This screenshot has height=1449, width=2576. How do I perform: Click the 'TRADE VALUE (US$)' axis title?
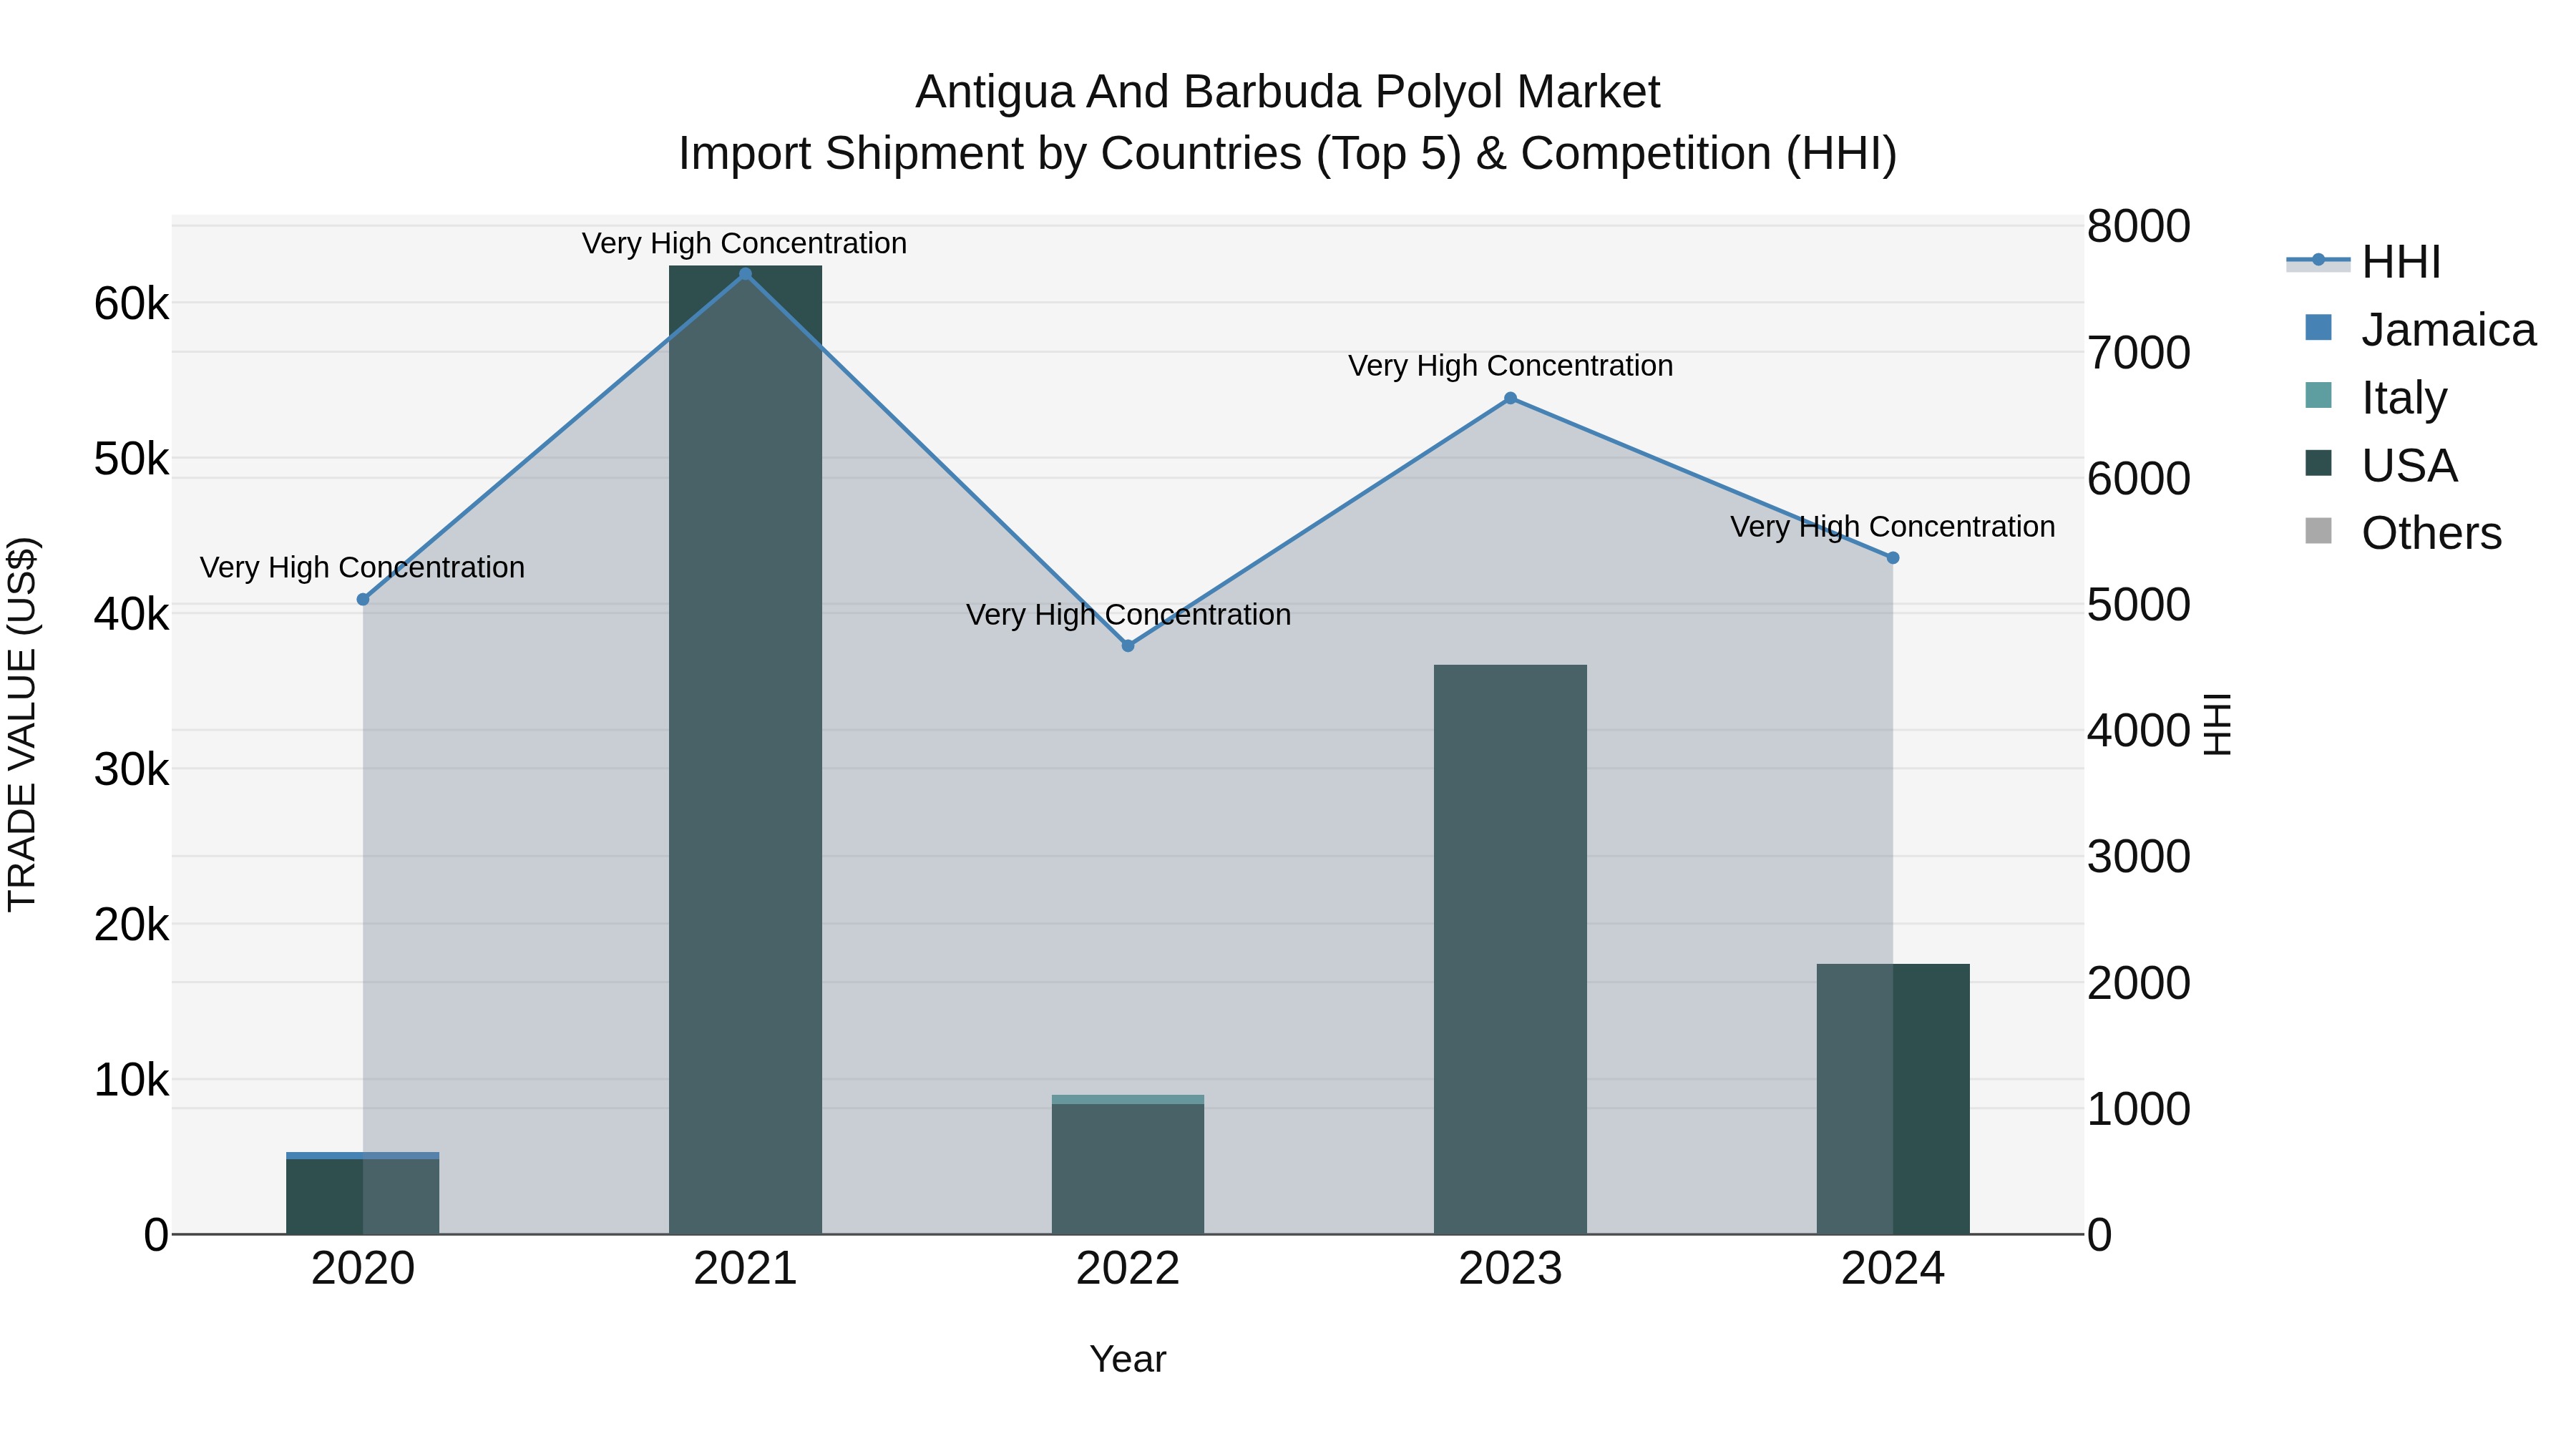tap(22, 724)
